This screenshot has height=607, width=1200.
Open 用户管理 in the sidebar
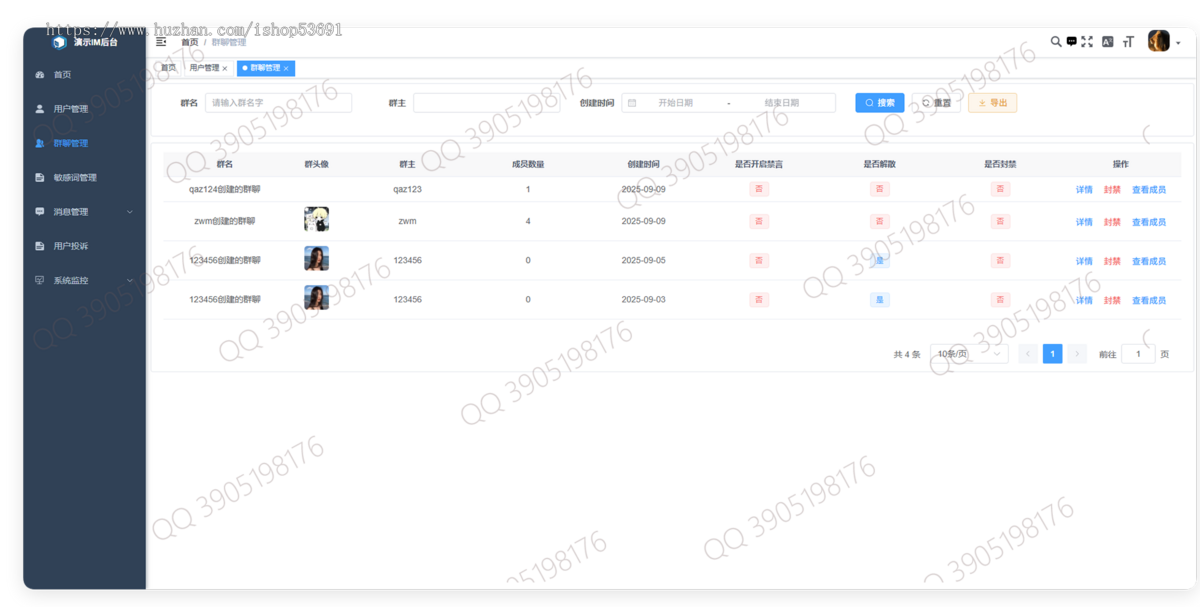click(86, 109)
